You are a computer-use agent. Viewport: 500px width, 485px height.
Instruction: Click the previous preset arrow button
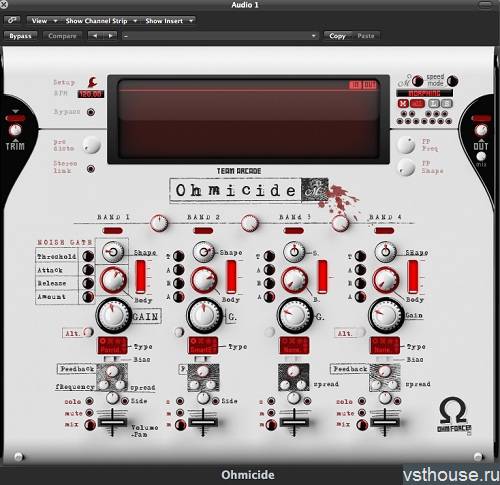tap(95, 36)
